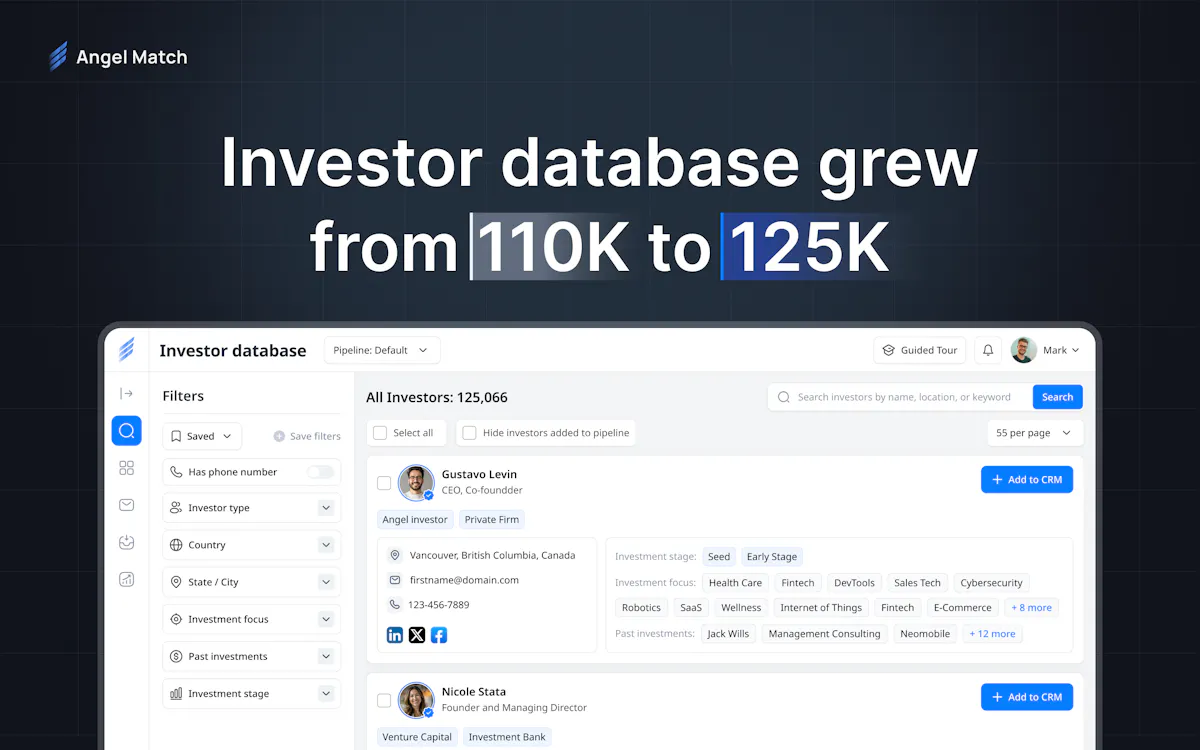Open Gustavo Levin's X profile icon

(417, 635)
